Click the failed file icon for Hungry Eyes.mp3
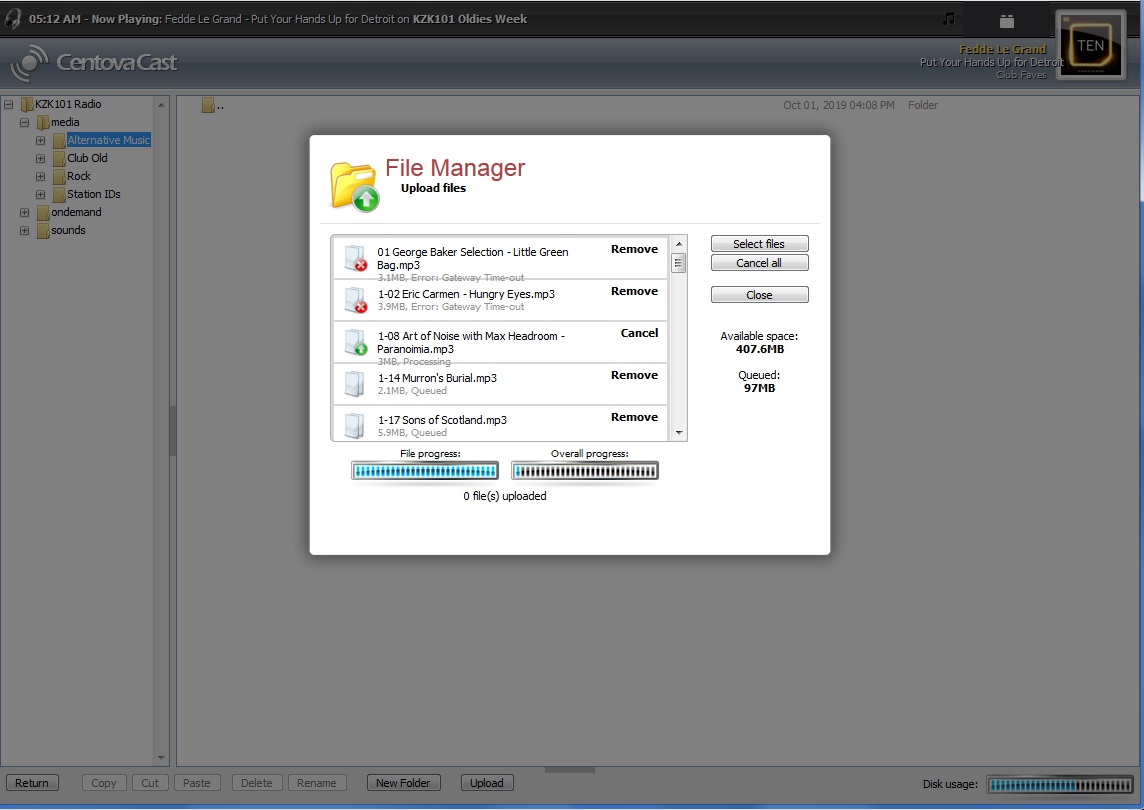Viewport: 1144px width, 810px height. click(355, 299)
